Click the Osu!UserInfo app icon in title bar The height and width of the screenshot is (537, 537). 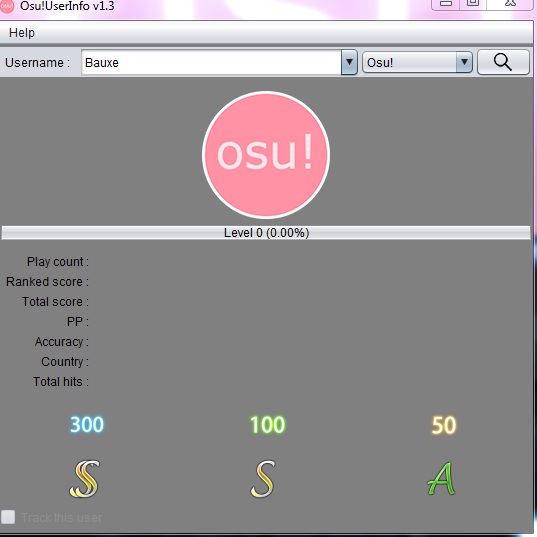[6, 6]
